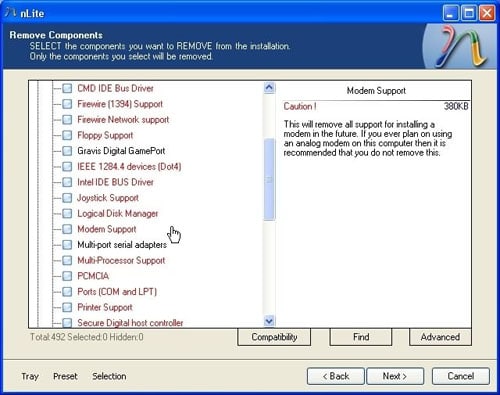Click the component list scrollbar thumb
Viewport: 500px width, 395px height.
[269, 180]
